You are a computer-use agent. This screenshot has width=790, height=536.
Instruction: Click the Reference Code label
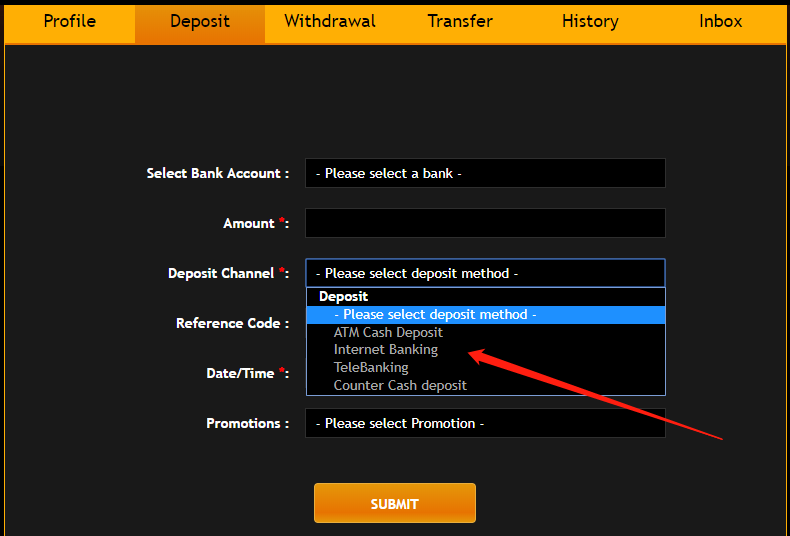232,323
